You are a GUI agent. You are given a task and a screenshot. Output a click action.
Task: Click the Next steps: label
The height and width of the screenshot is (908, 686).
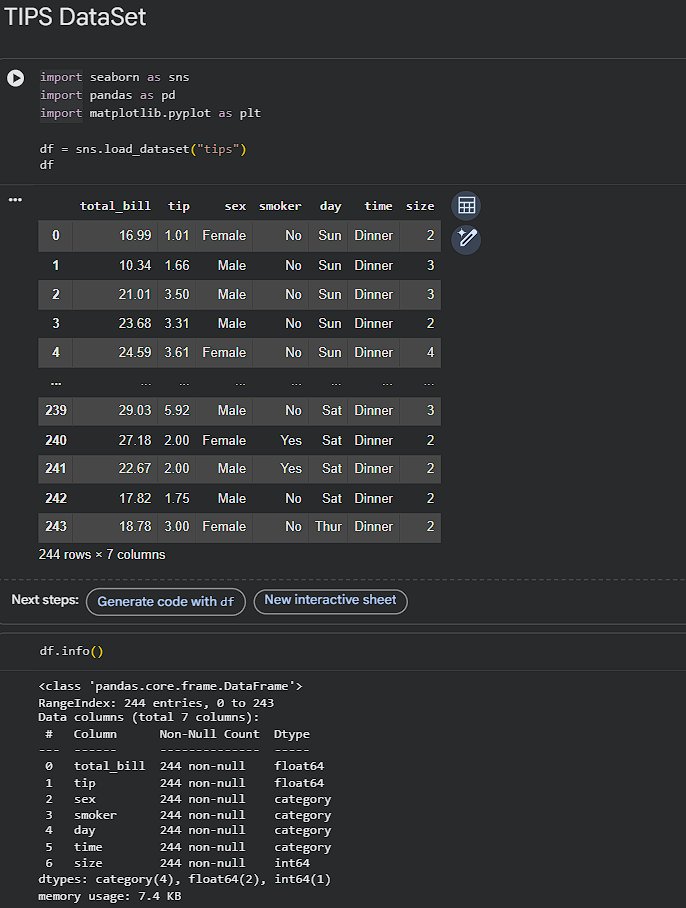point(45,600)
